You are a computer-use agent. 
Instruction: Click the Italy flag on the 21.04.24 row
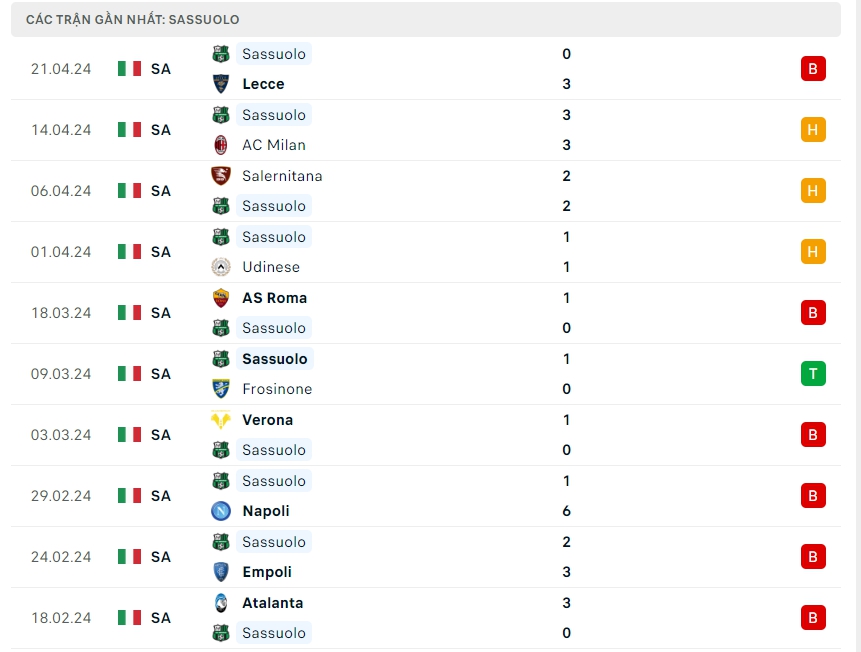(x=129, y=69)
